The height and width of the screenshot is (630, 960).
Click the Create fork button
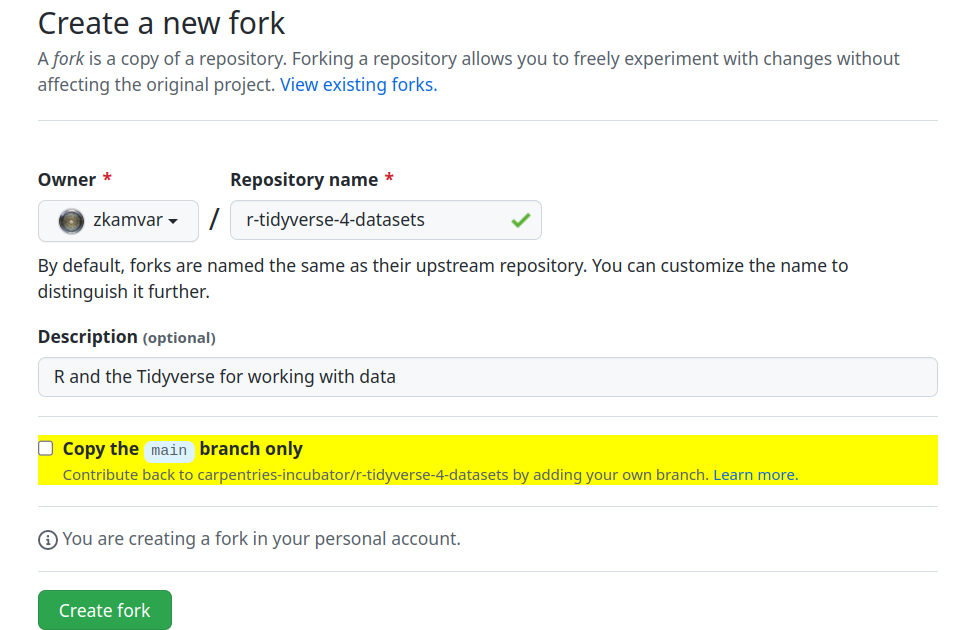(104, 609)
